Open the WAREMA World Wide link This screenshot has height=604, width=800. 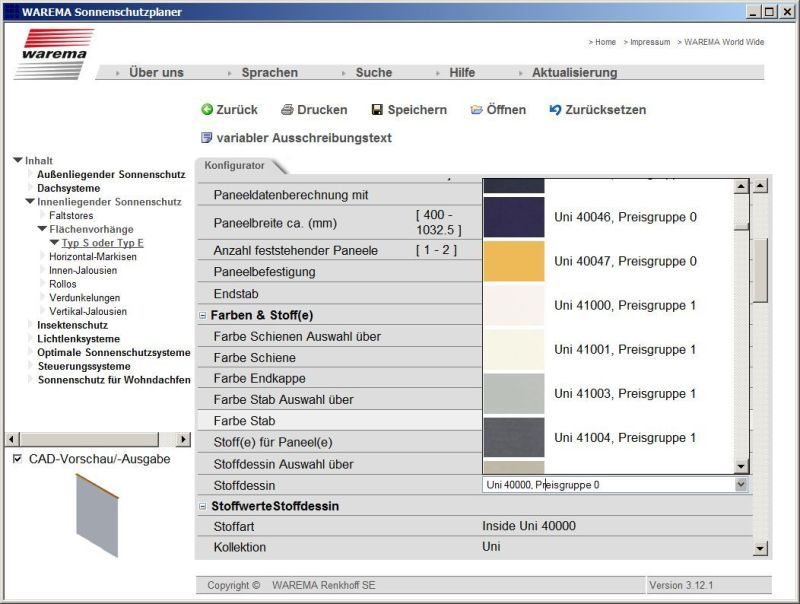[724, 42]
